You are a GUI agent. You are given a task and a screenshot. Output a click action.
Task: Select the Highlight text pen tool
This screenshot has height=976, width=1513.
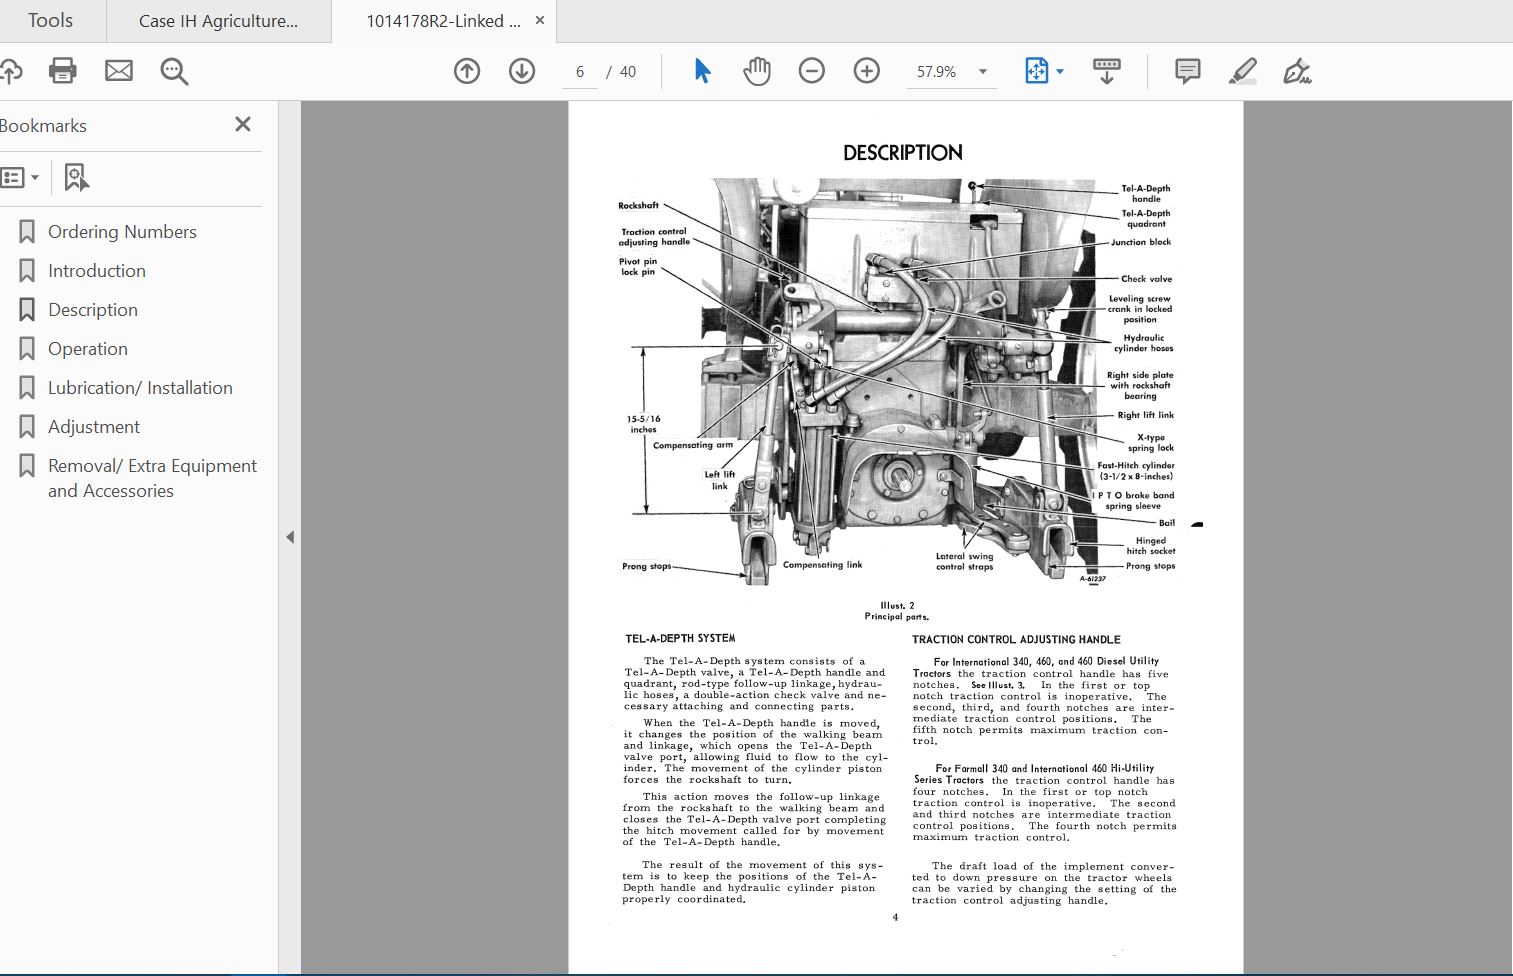coord(1242,71)
